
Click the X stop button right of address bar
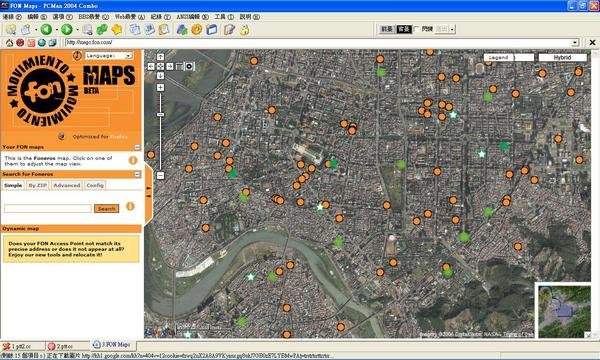click(592, 42)
